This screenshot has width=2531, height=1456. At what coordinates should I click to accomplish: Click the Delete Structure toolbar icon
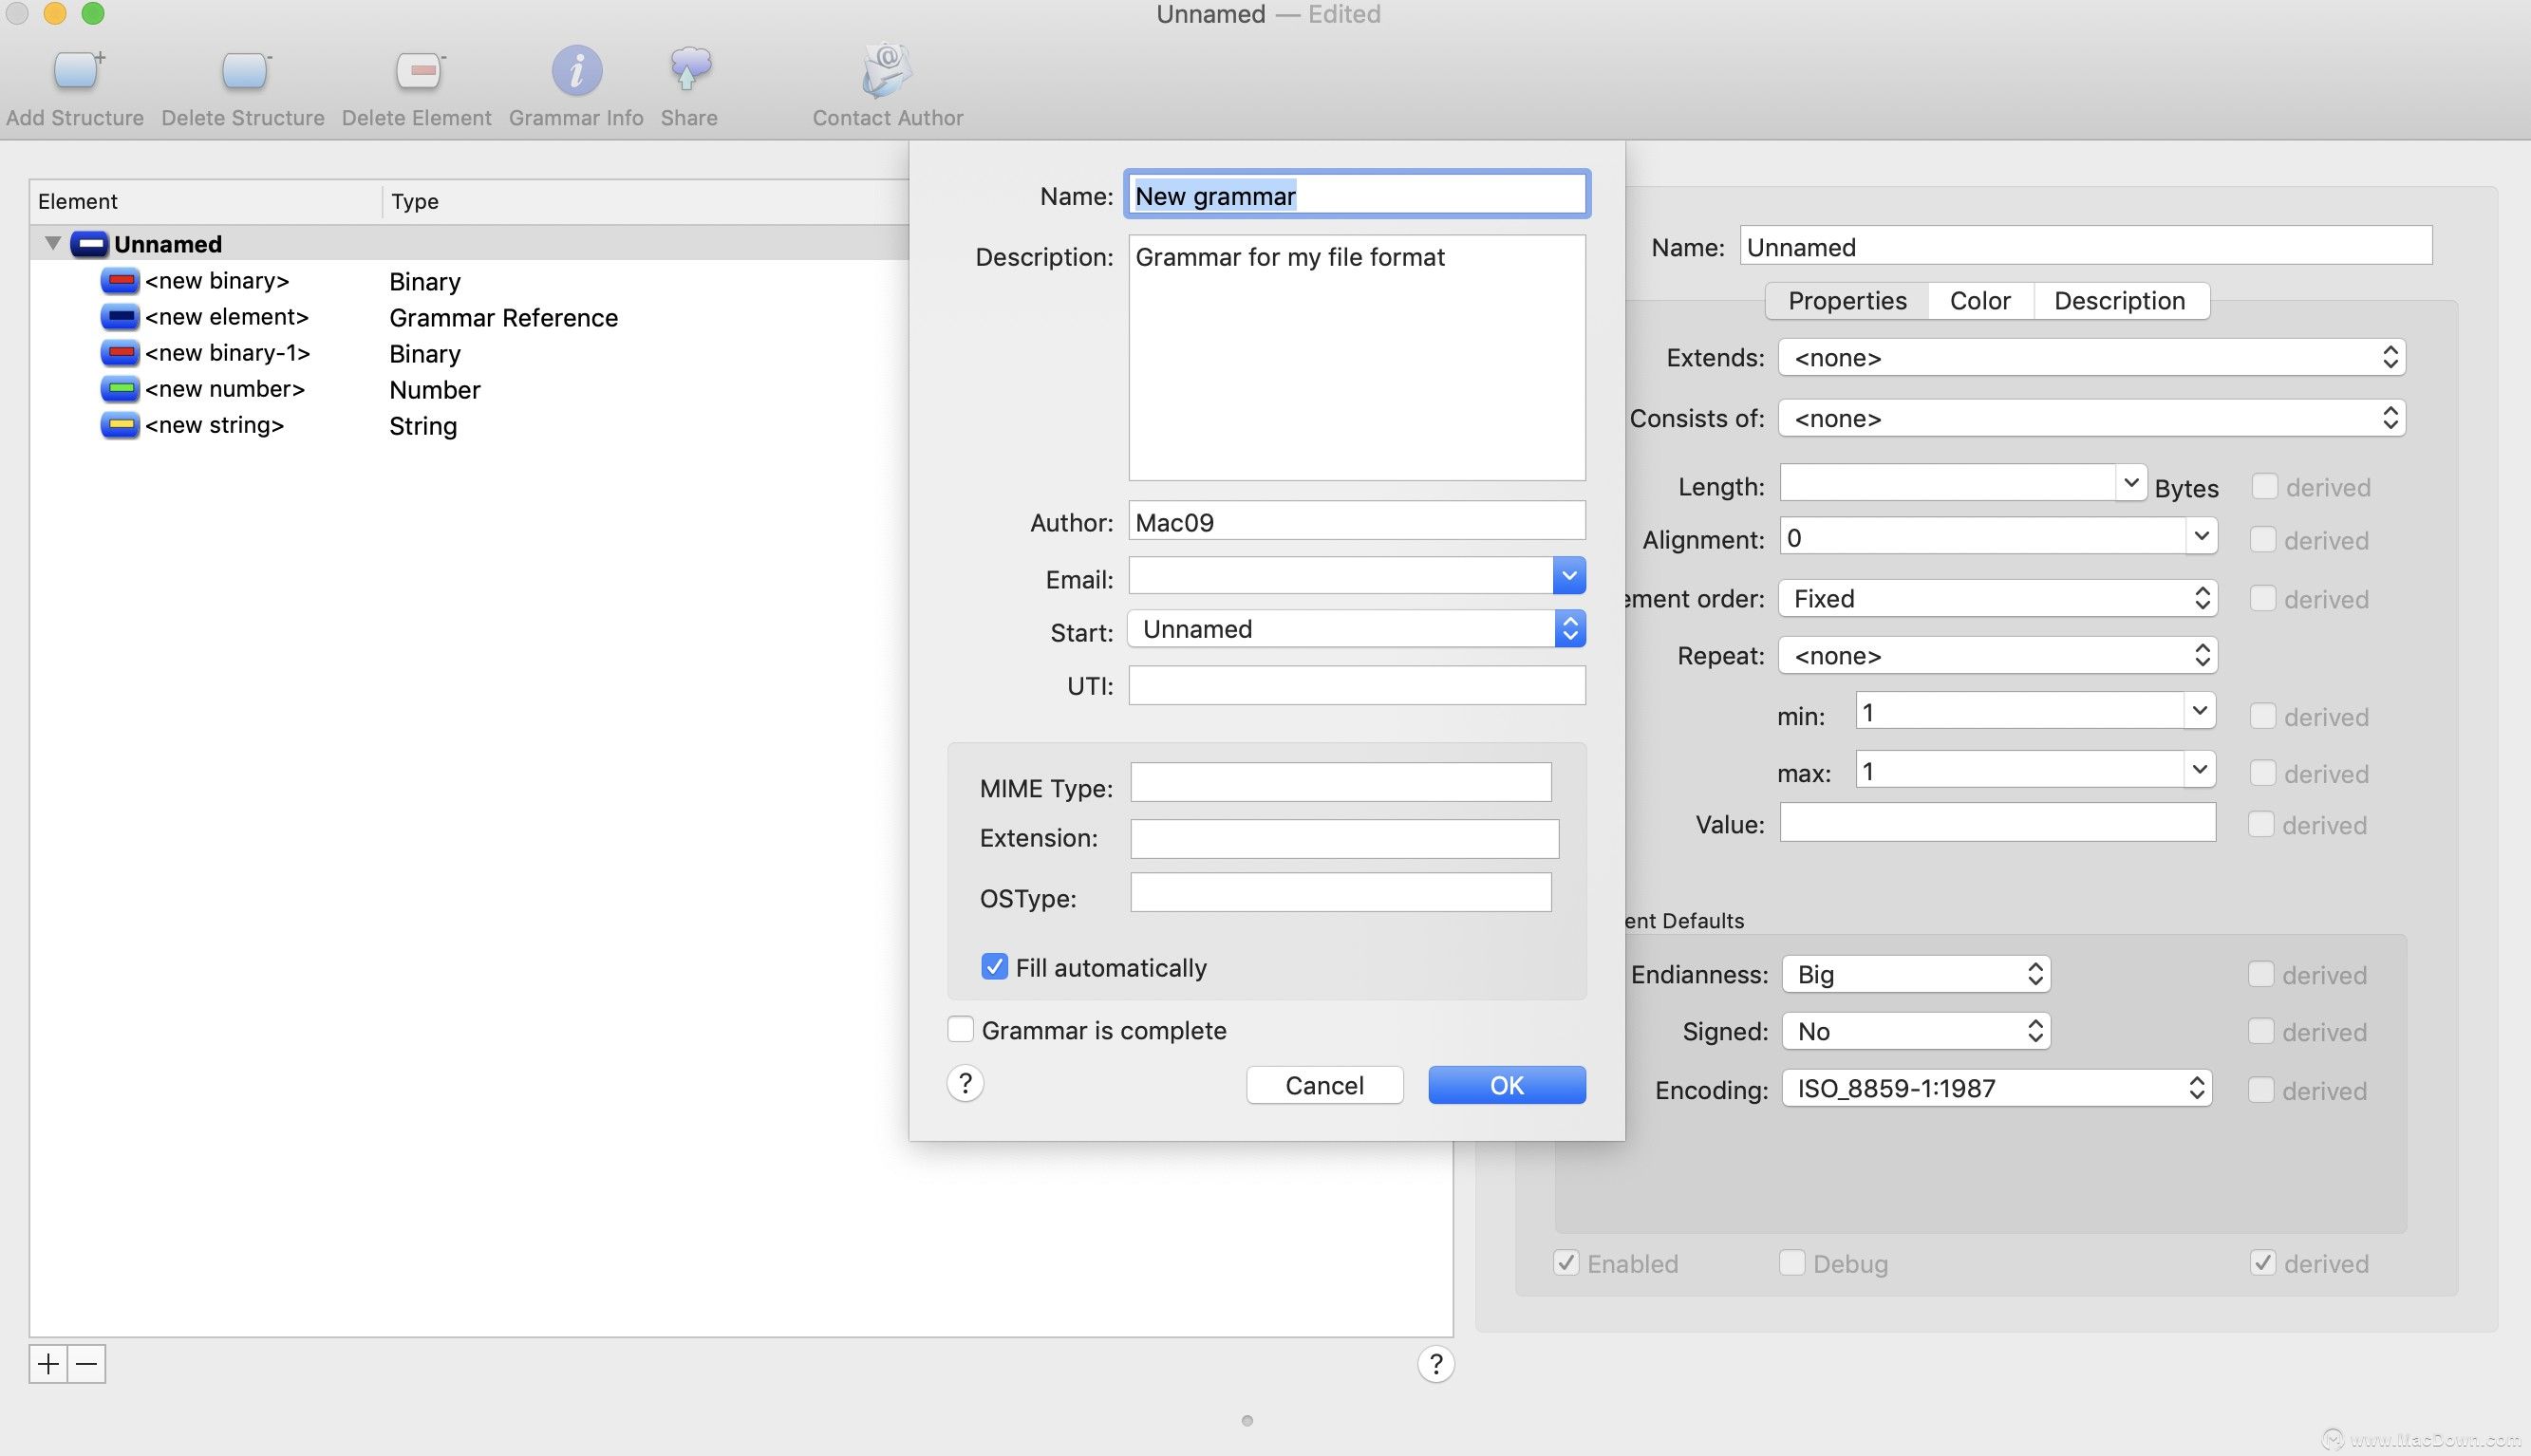(244, 71)
